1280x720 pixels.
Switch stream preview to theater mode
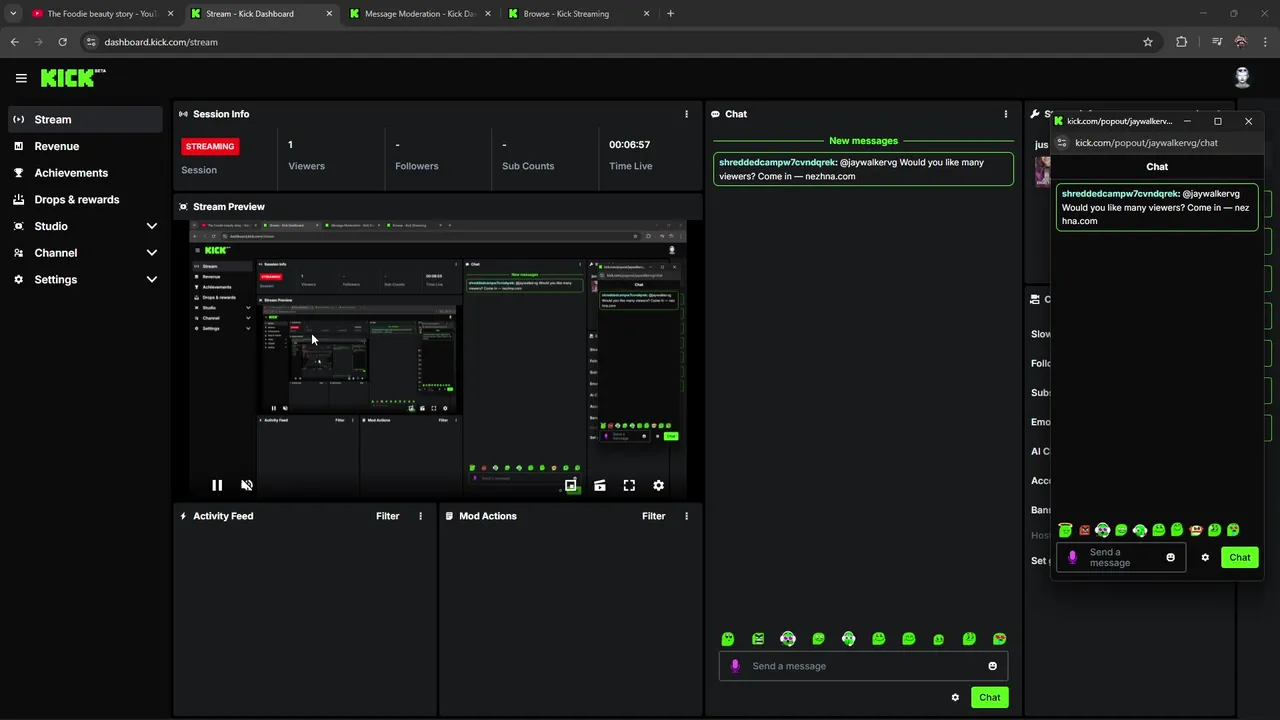pyautogui.click(x=600, y=485)
